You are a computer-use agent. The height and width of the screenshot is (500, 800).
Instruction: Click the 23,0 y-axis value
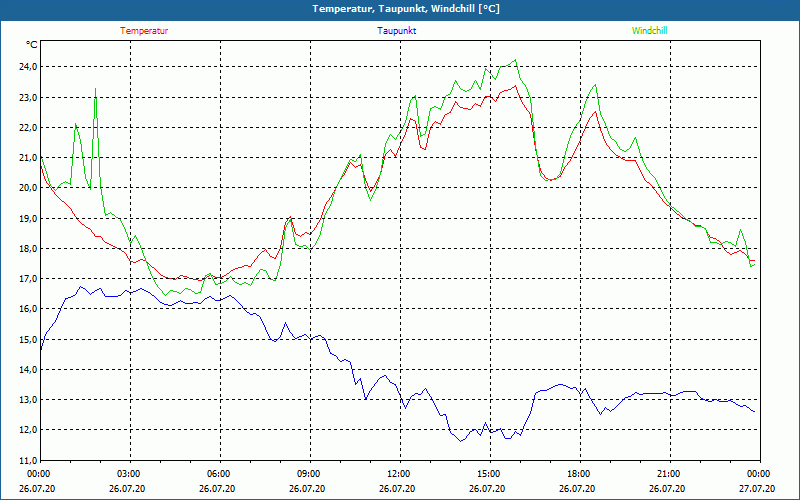coord(28,97)
